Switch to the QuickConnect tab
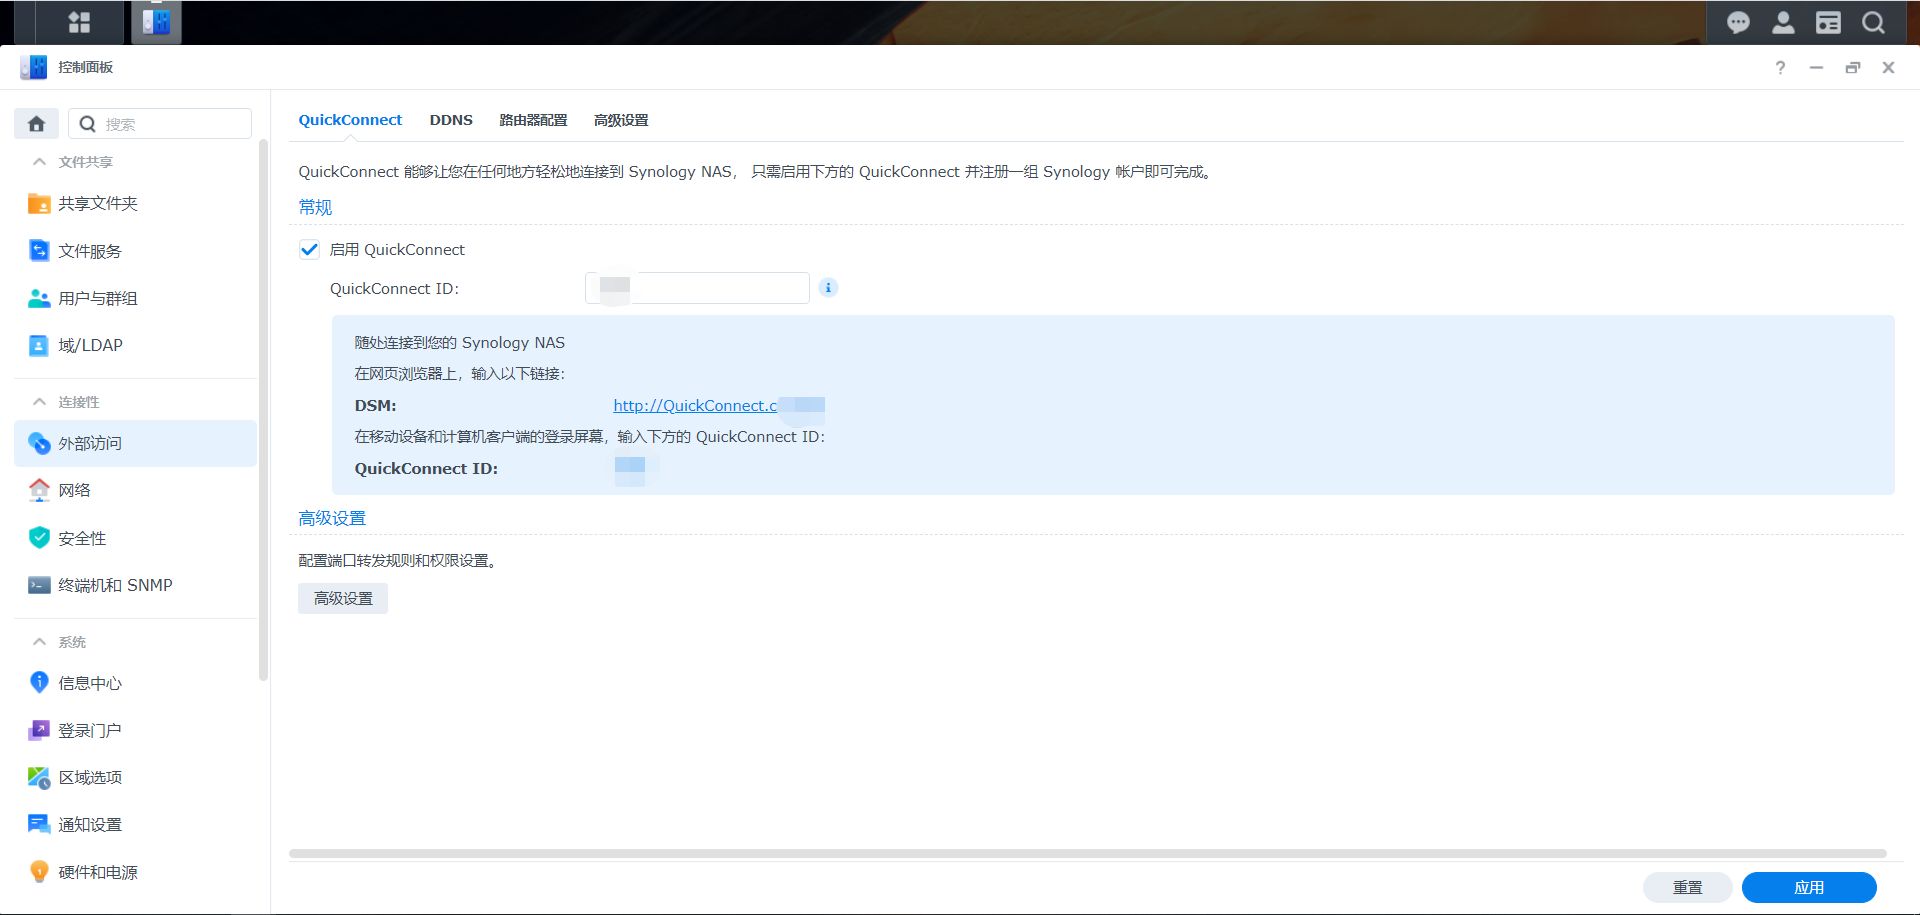The height and width of the screenshot is (915, 1920). coord(350,120)
